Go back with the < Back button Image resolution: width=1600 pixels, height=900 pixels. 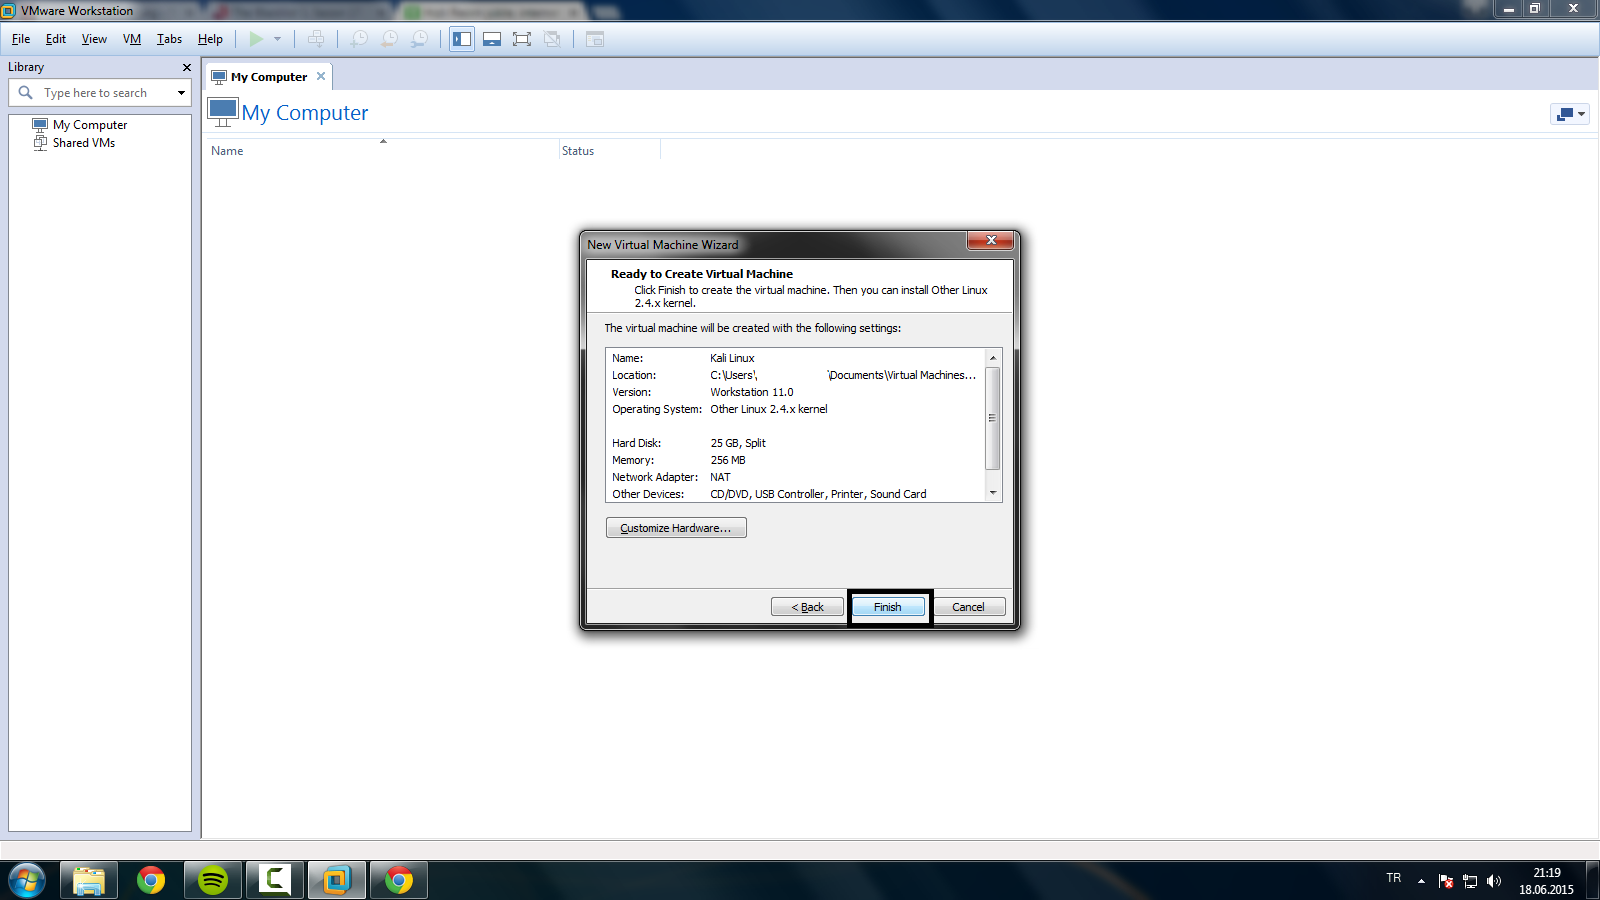pyautogui.click(x=807, y=607)
